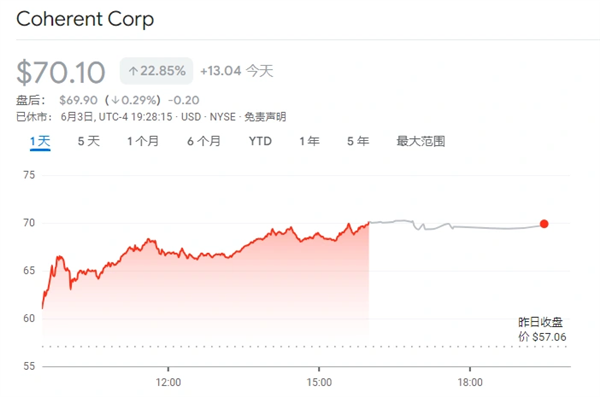Click the 免责声明 disclaimer link
This screenshot has height=397, width=600.
point(265,117)
